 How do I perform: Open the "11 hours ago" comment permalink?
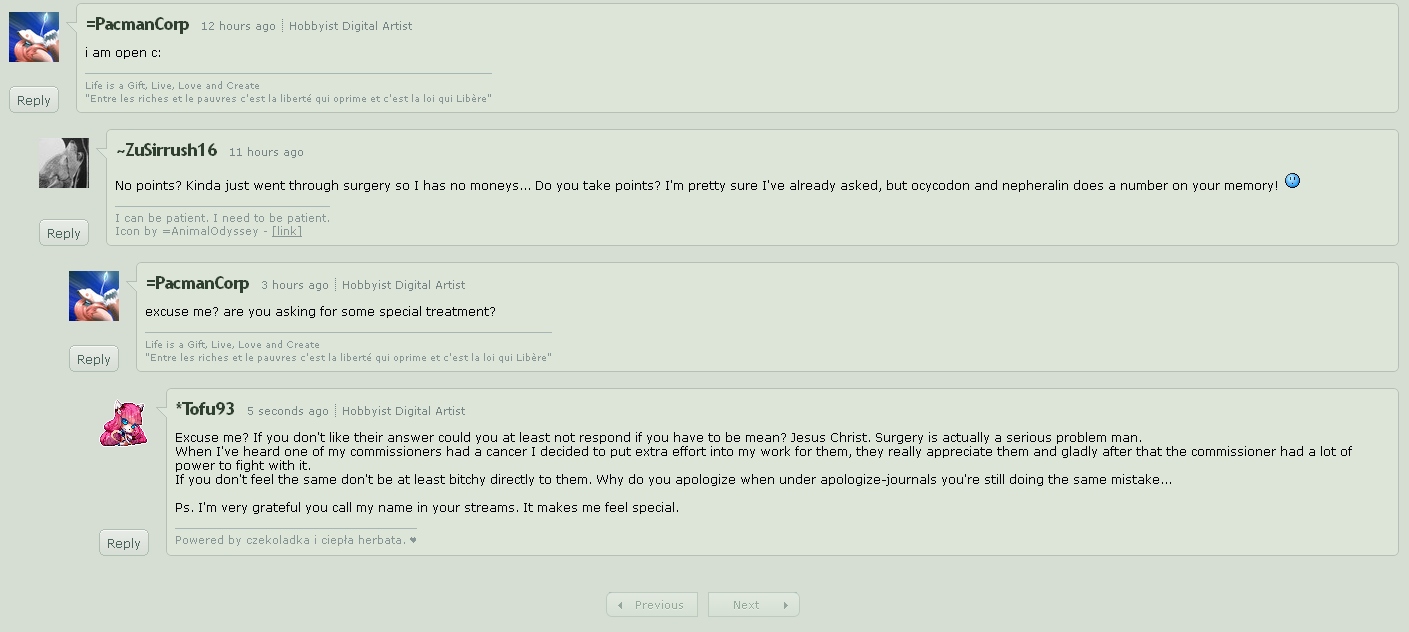[x=266, y=152]
